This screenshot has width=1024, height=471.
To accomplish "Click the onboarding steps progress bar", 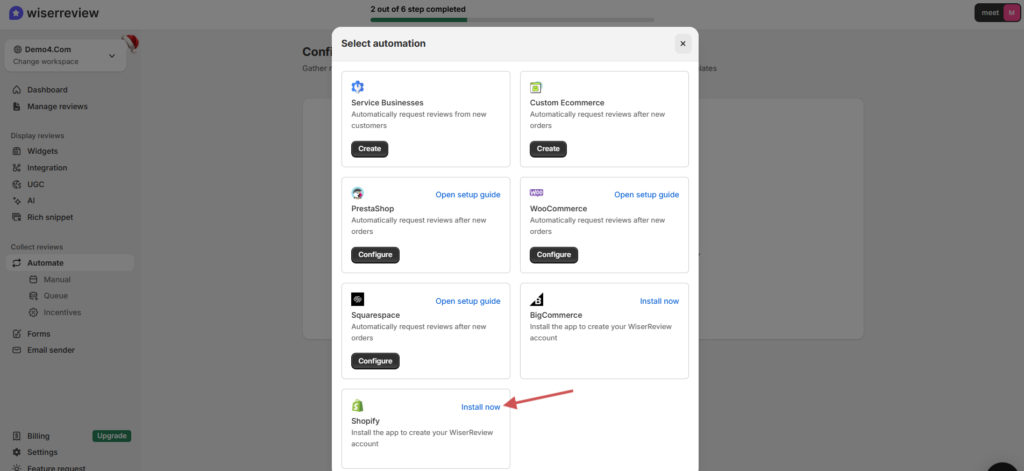I will tap(511, 19).
